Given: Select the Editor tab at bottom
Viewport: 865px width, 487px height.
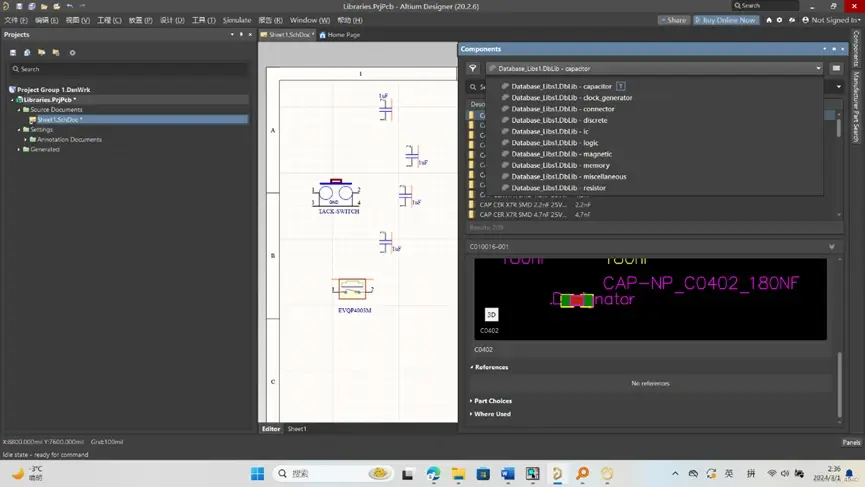Looking at the screenshot, I should (271, 429).
